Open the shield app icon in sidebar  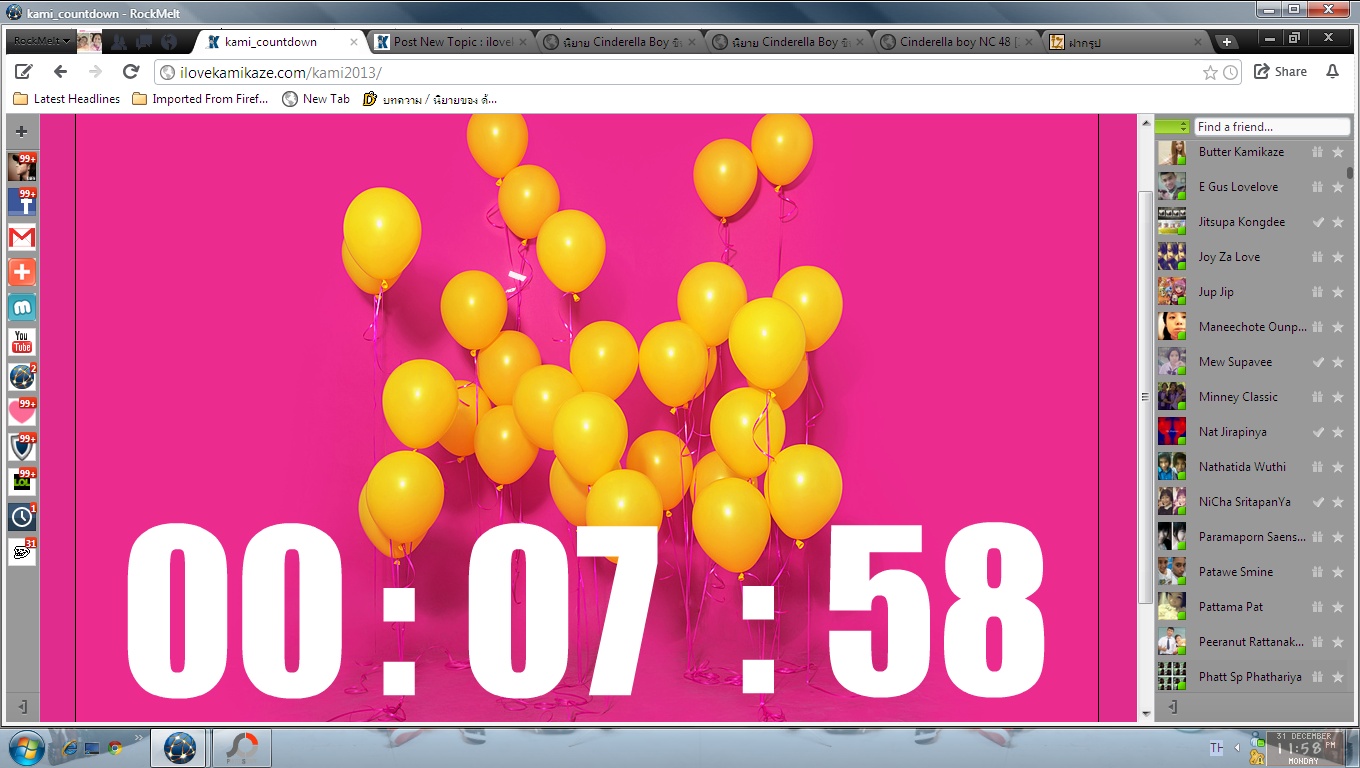click(22, 447)
